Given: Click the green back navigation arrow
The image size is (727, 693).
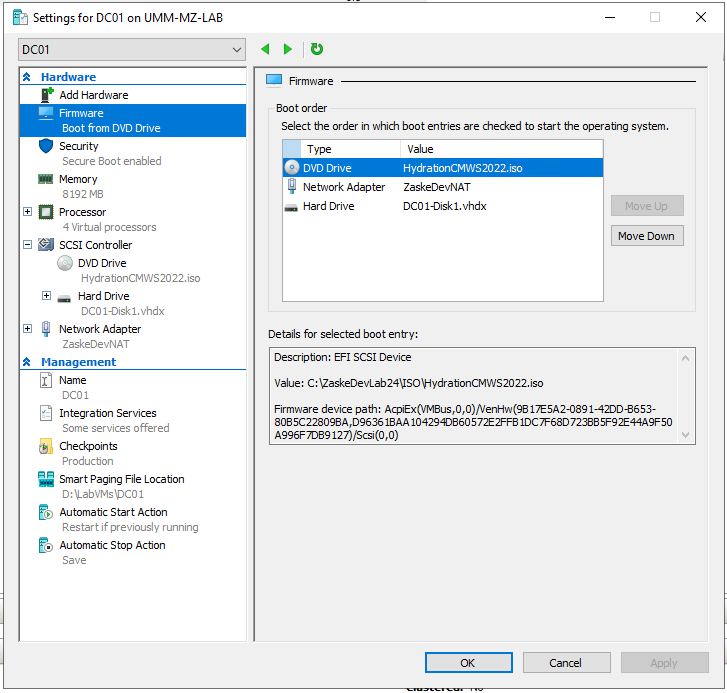Looking at the screenshot, I should (265, 49).
